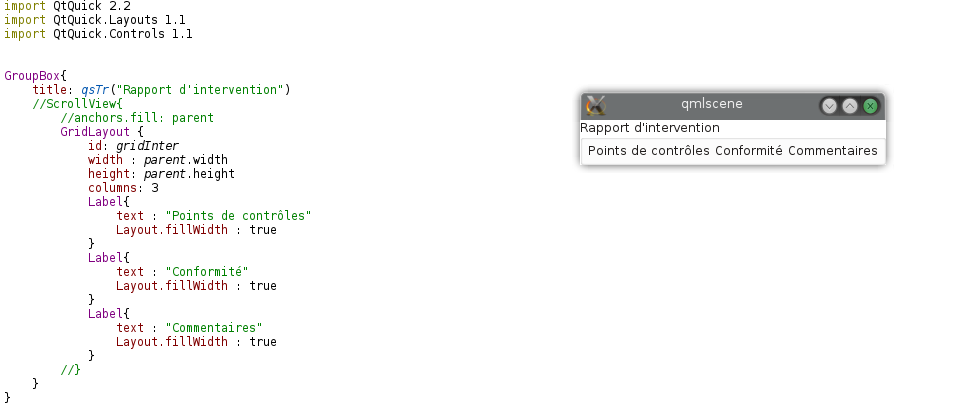Click the "height: parent.height" code line
The height and width of the screenshot is (420, 961).
(161, 174)
